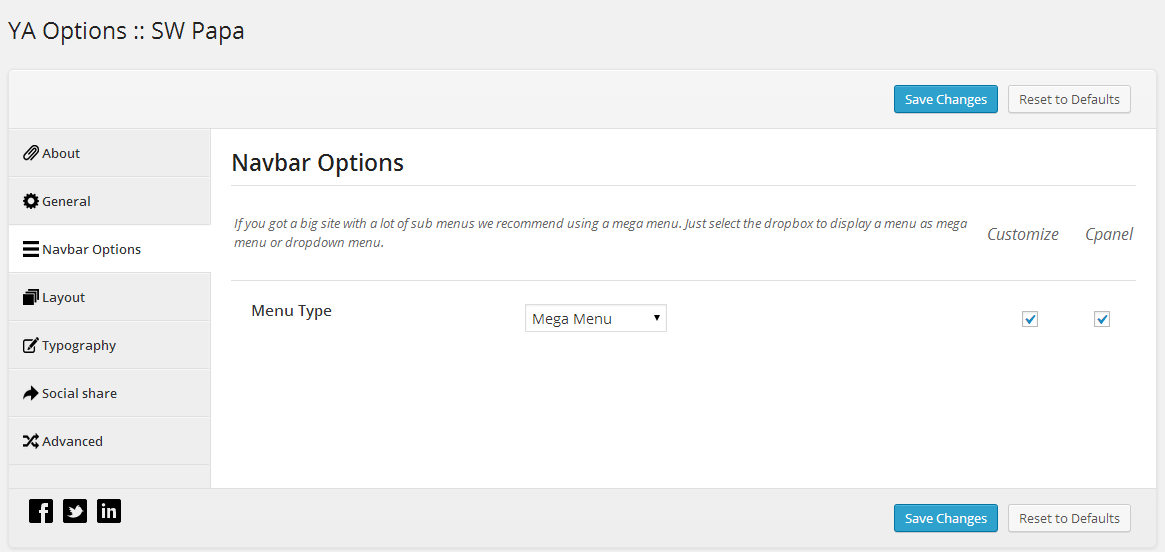The width and height of the screenshot is (1165, 552).
Task: Click the bottom Reset to Defaults button
Action: pyautogui.click(x=1069, y=518)
